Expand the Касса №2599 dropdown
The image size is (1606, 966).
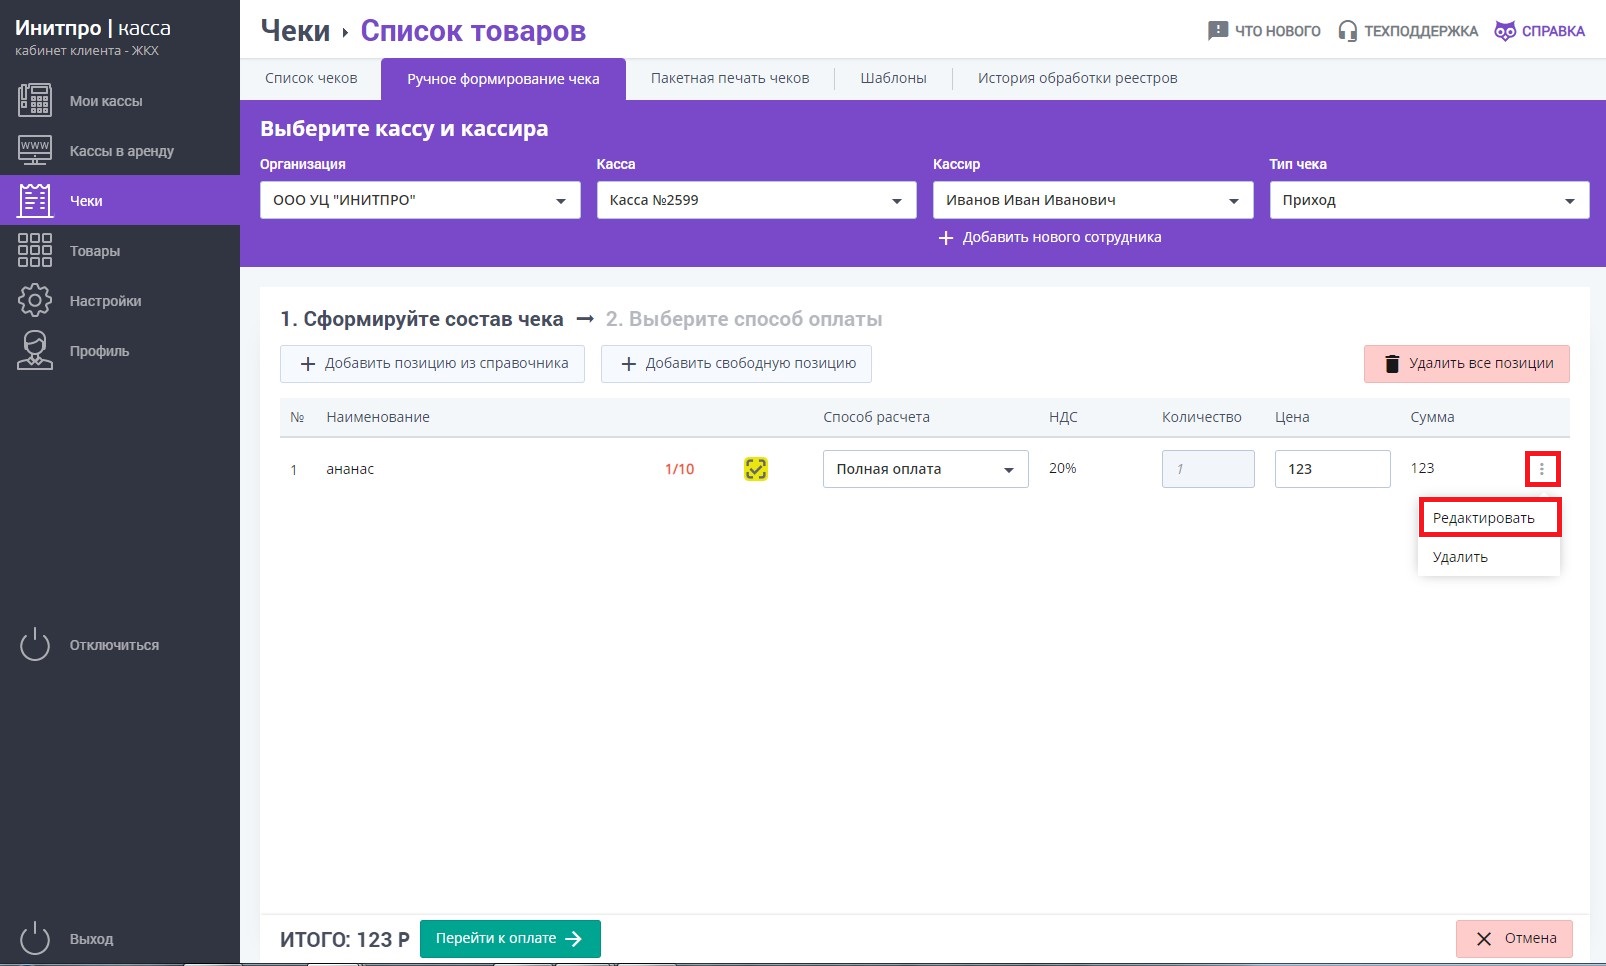[756, 200]
